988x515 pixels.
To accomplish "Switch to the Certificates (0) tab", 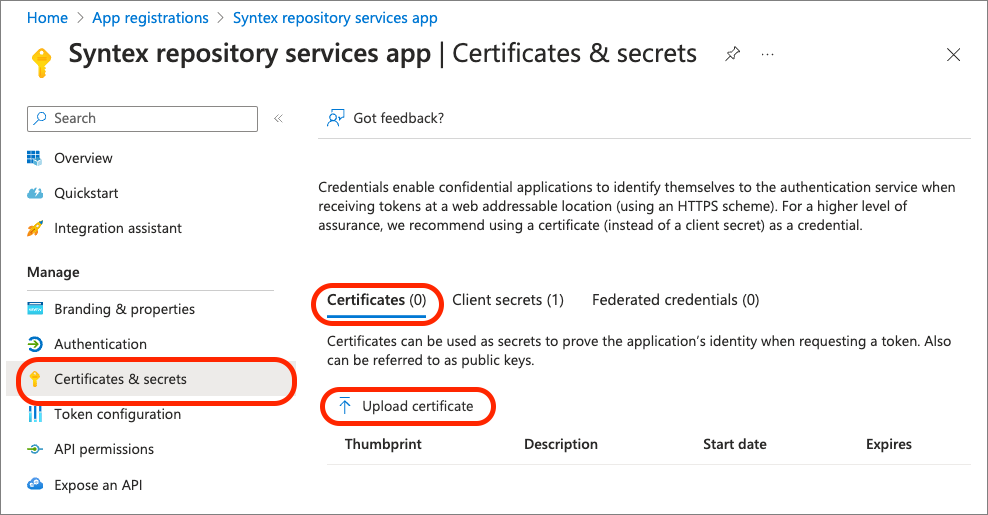I will tap(377, 300).
